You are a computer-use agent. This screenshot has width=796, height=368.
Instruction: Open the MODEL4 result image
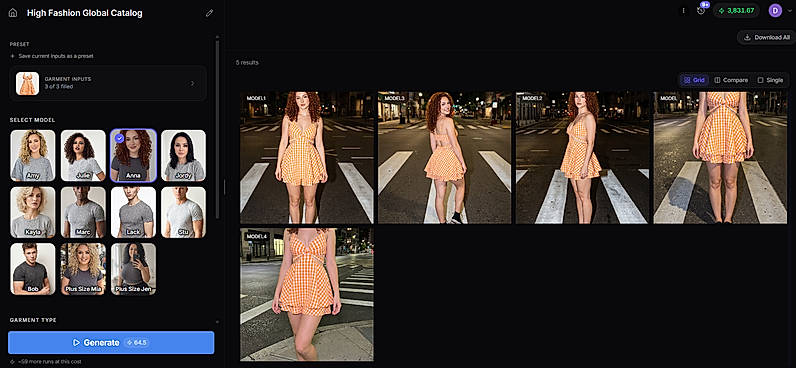[307, 294]
